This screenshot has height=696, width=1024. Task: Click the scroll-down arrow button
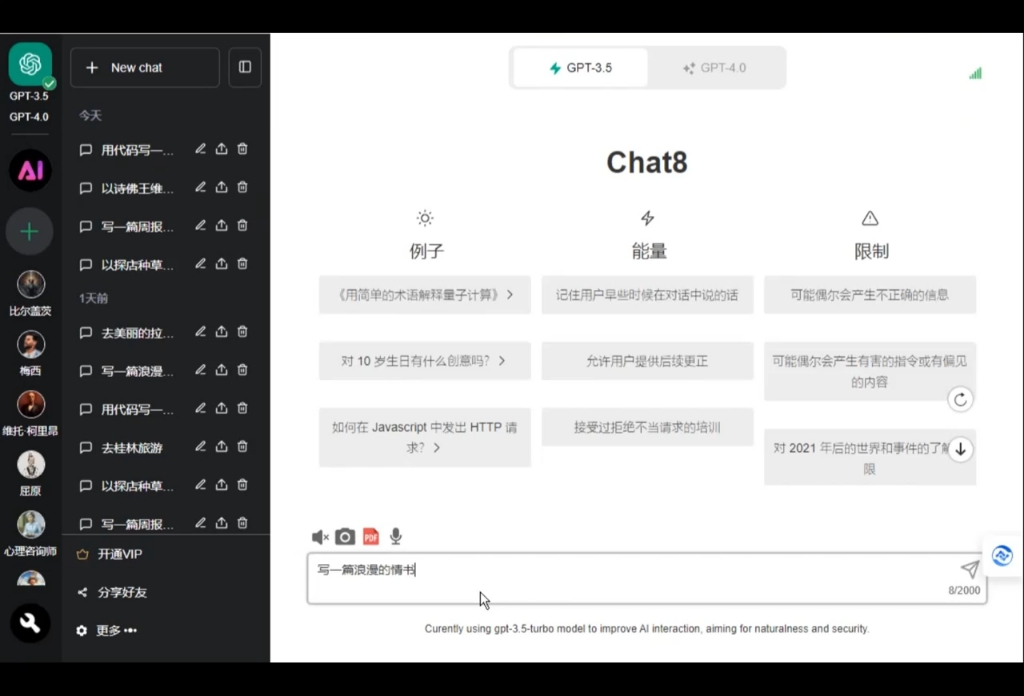click(x=960, y=449)
